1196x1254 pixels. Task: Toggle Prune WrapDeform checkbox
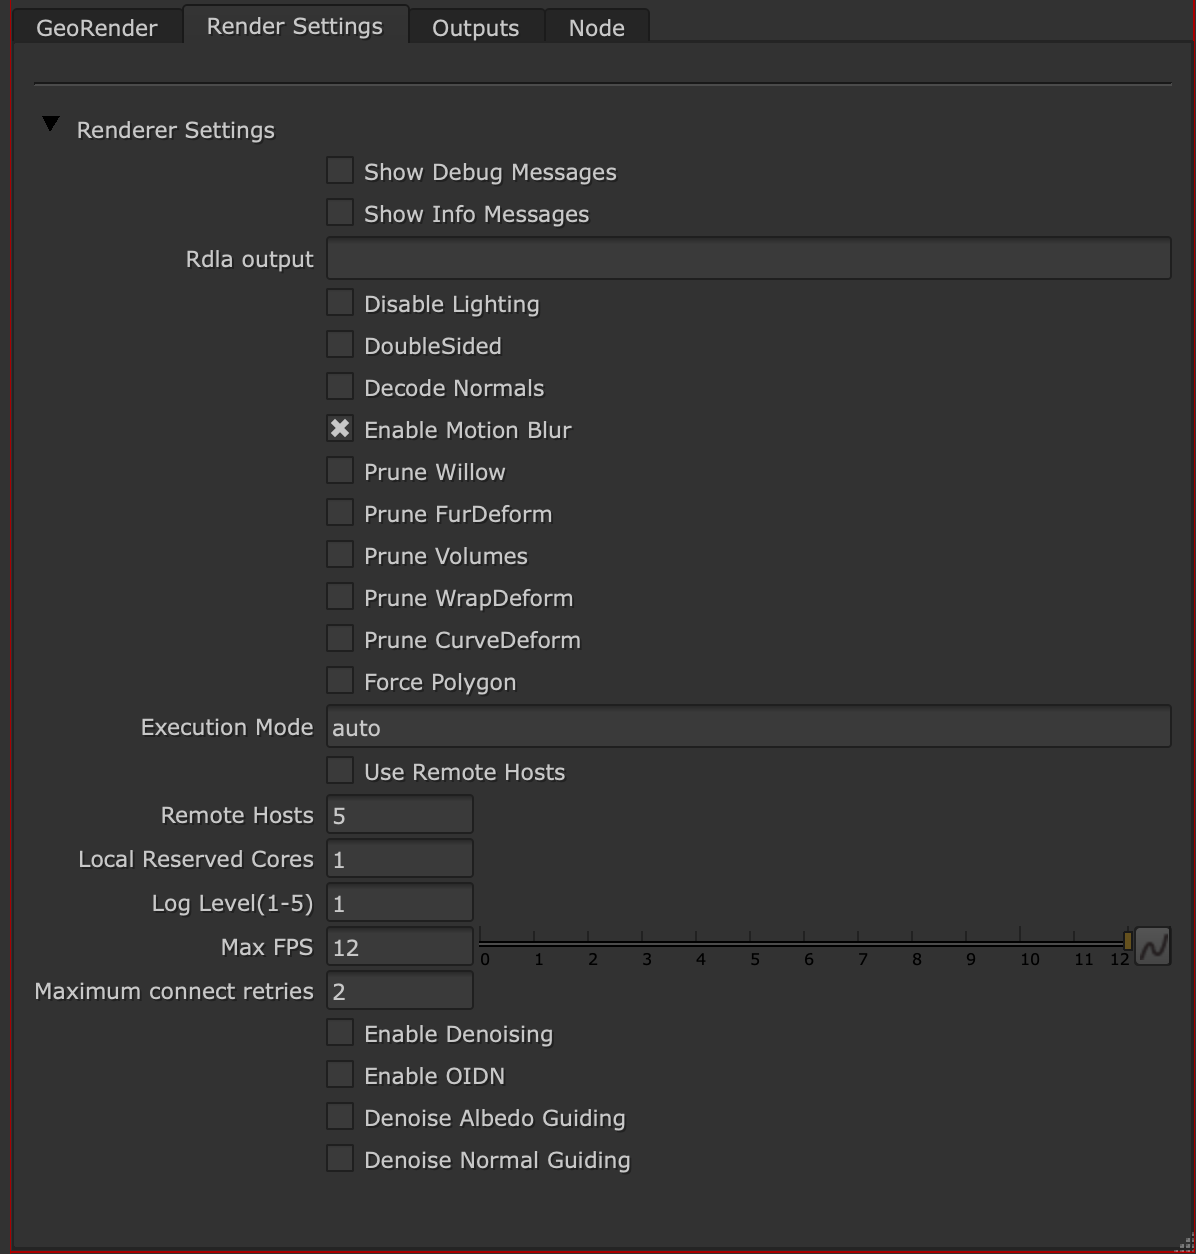click(340, 597)
